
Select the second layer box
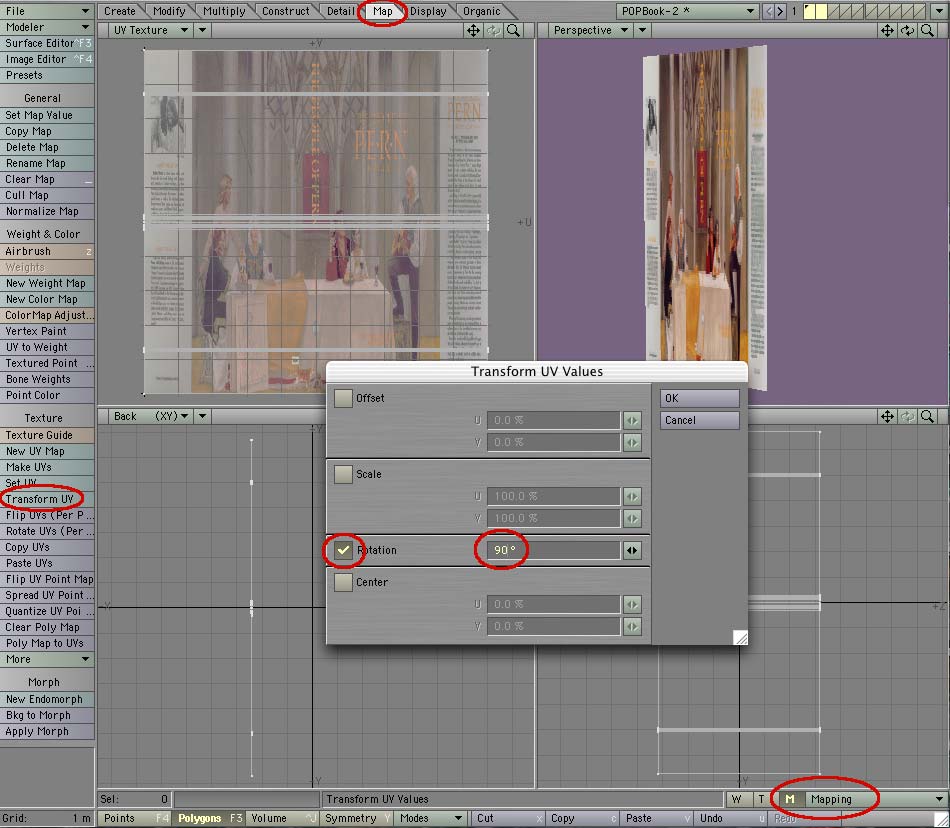[x=821, y=11]
